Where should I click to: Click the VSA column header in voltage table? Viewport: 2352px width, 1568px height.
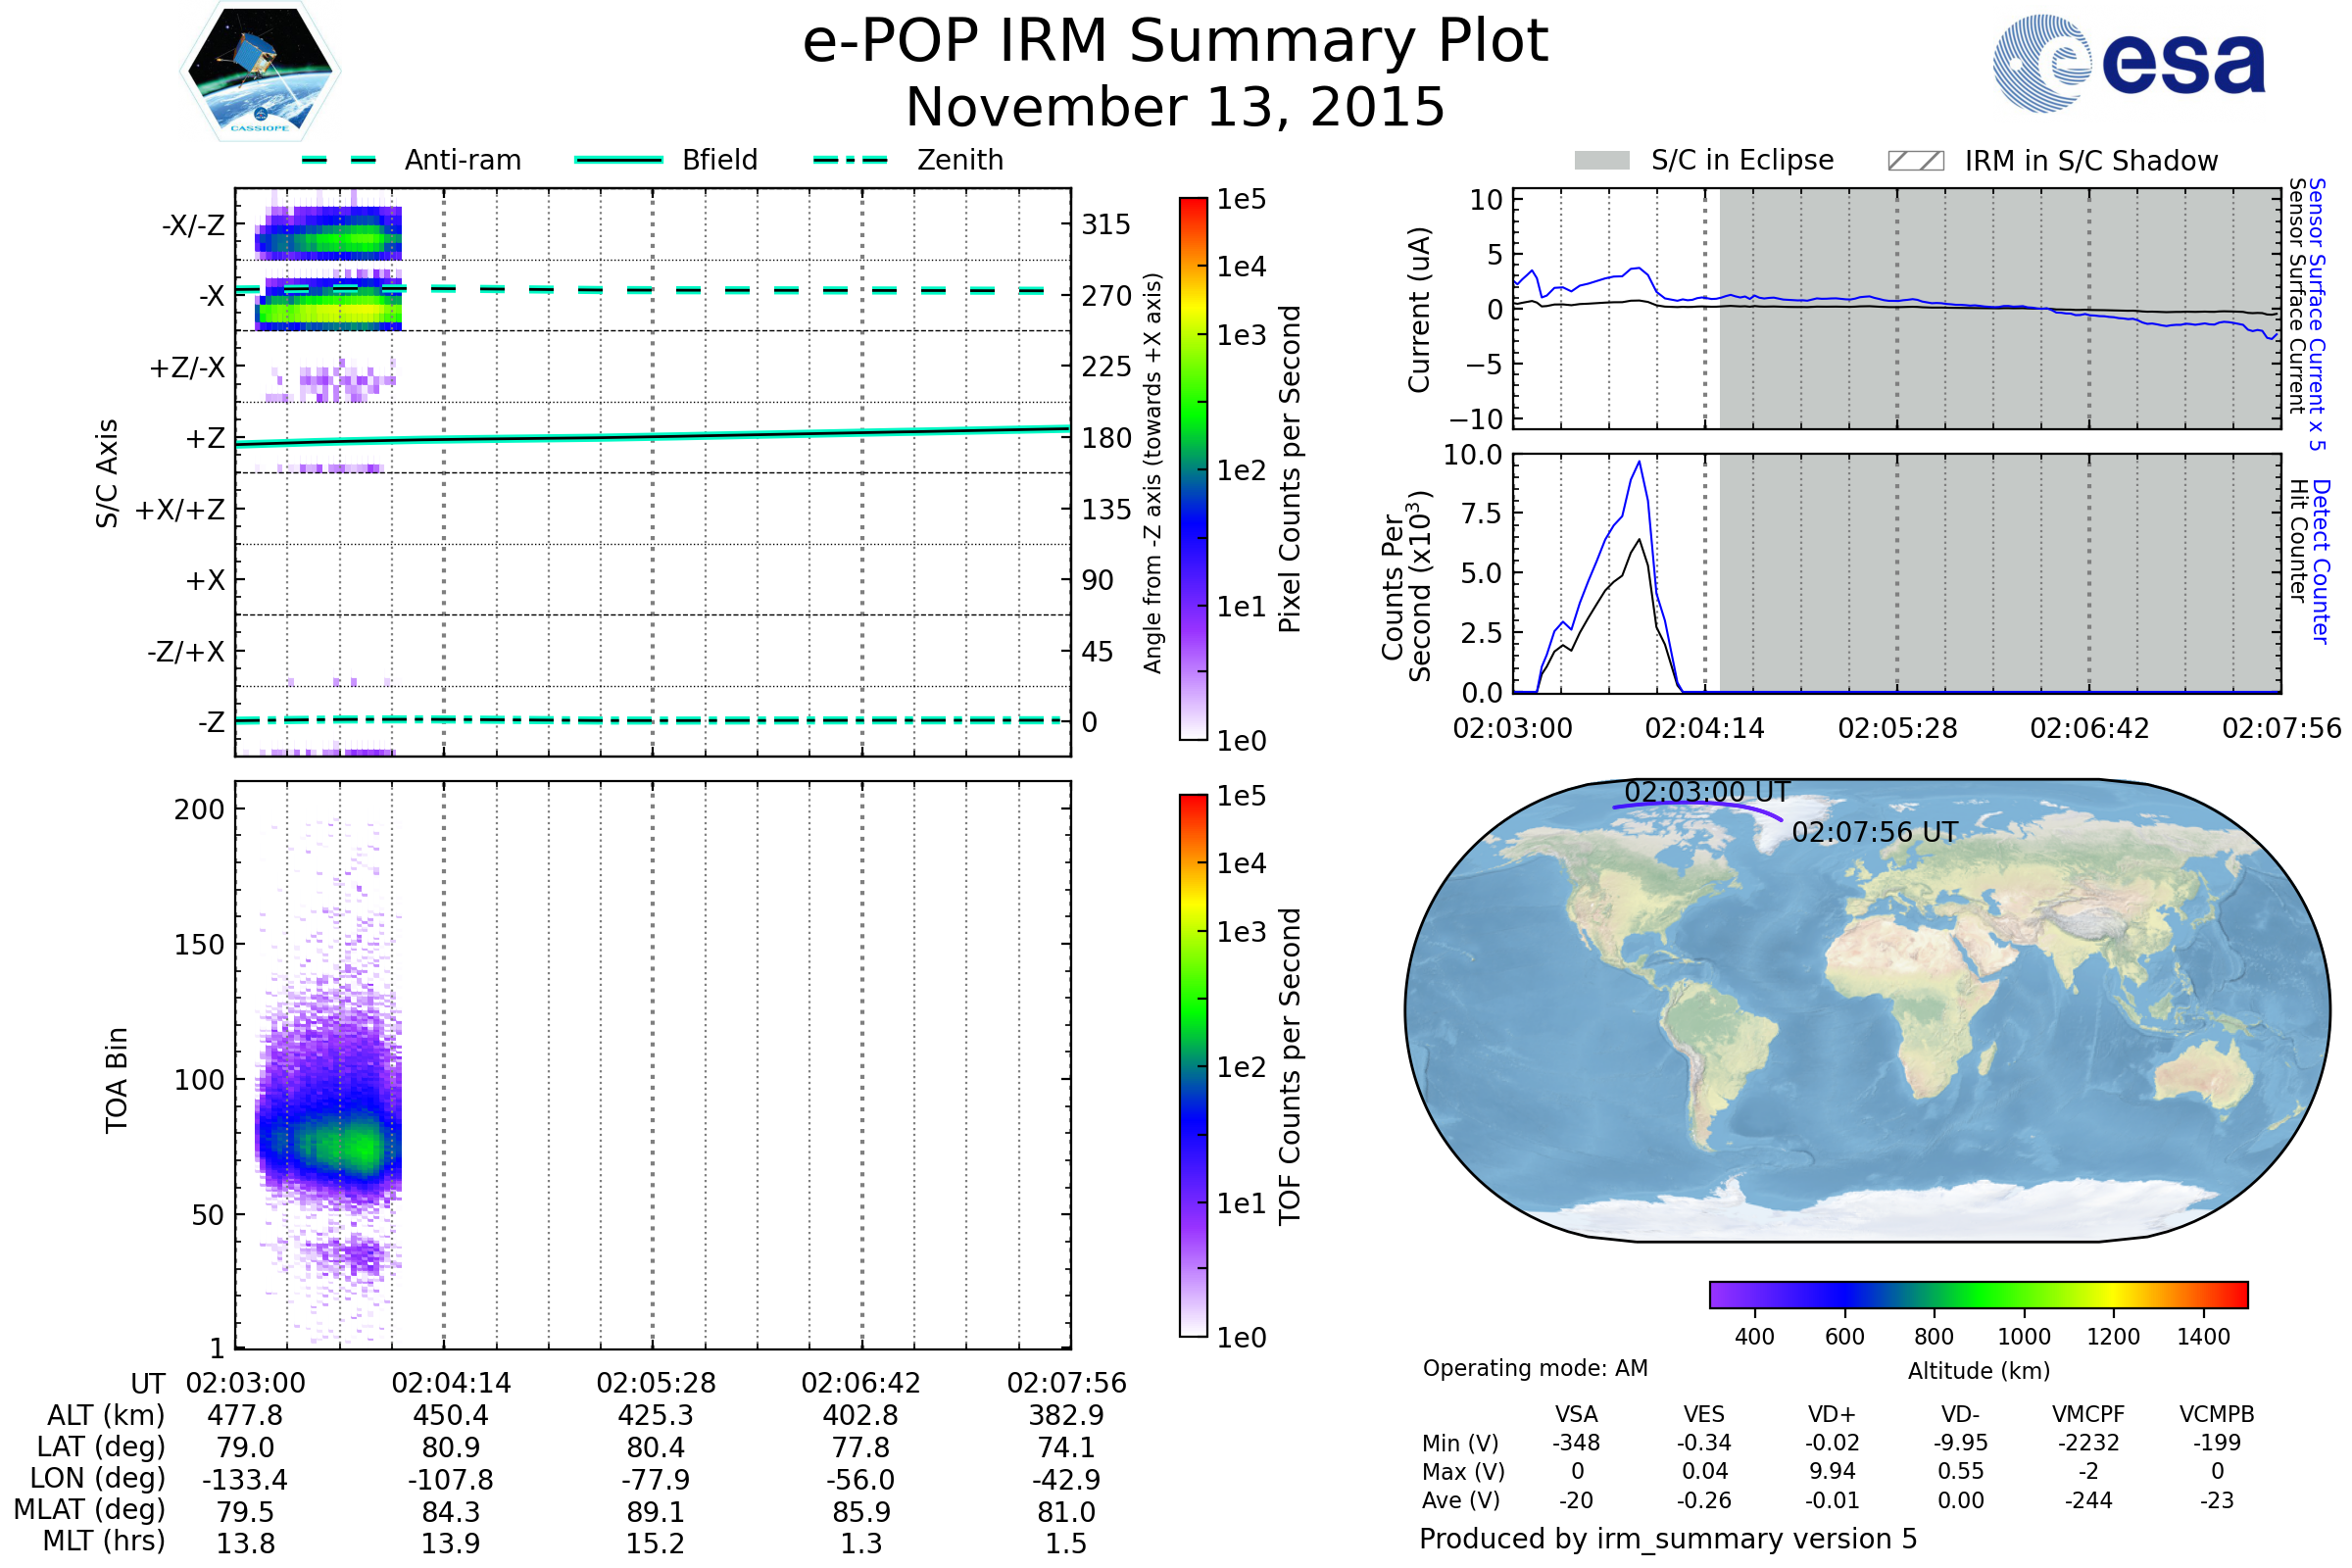pos(1576,1414)
